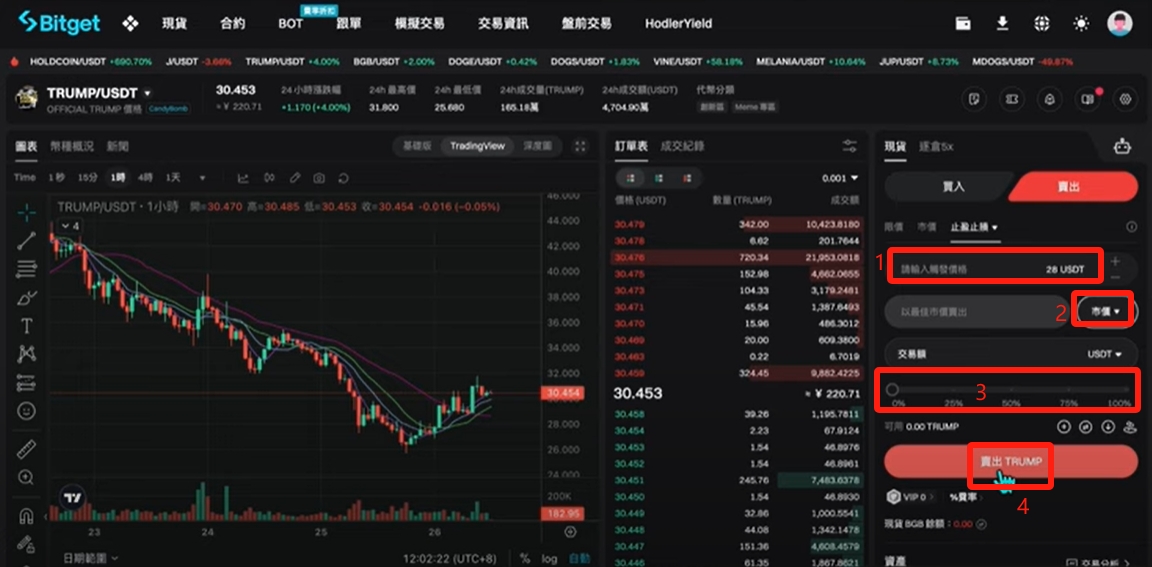Image resolution: width=1152 pixels, height=567 pixels.
Task: Open the 0.001 price precision dropdown
Action: tap(840, 178)
